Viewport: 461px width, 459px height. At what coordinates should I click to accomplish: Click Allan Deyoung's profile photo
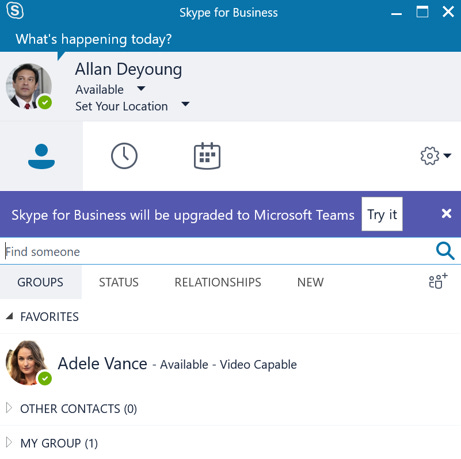click(x=29, y=86)
